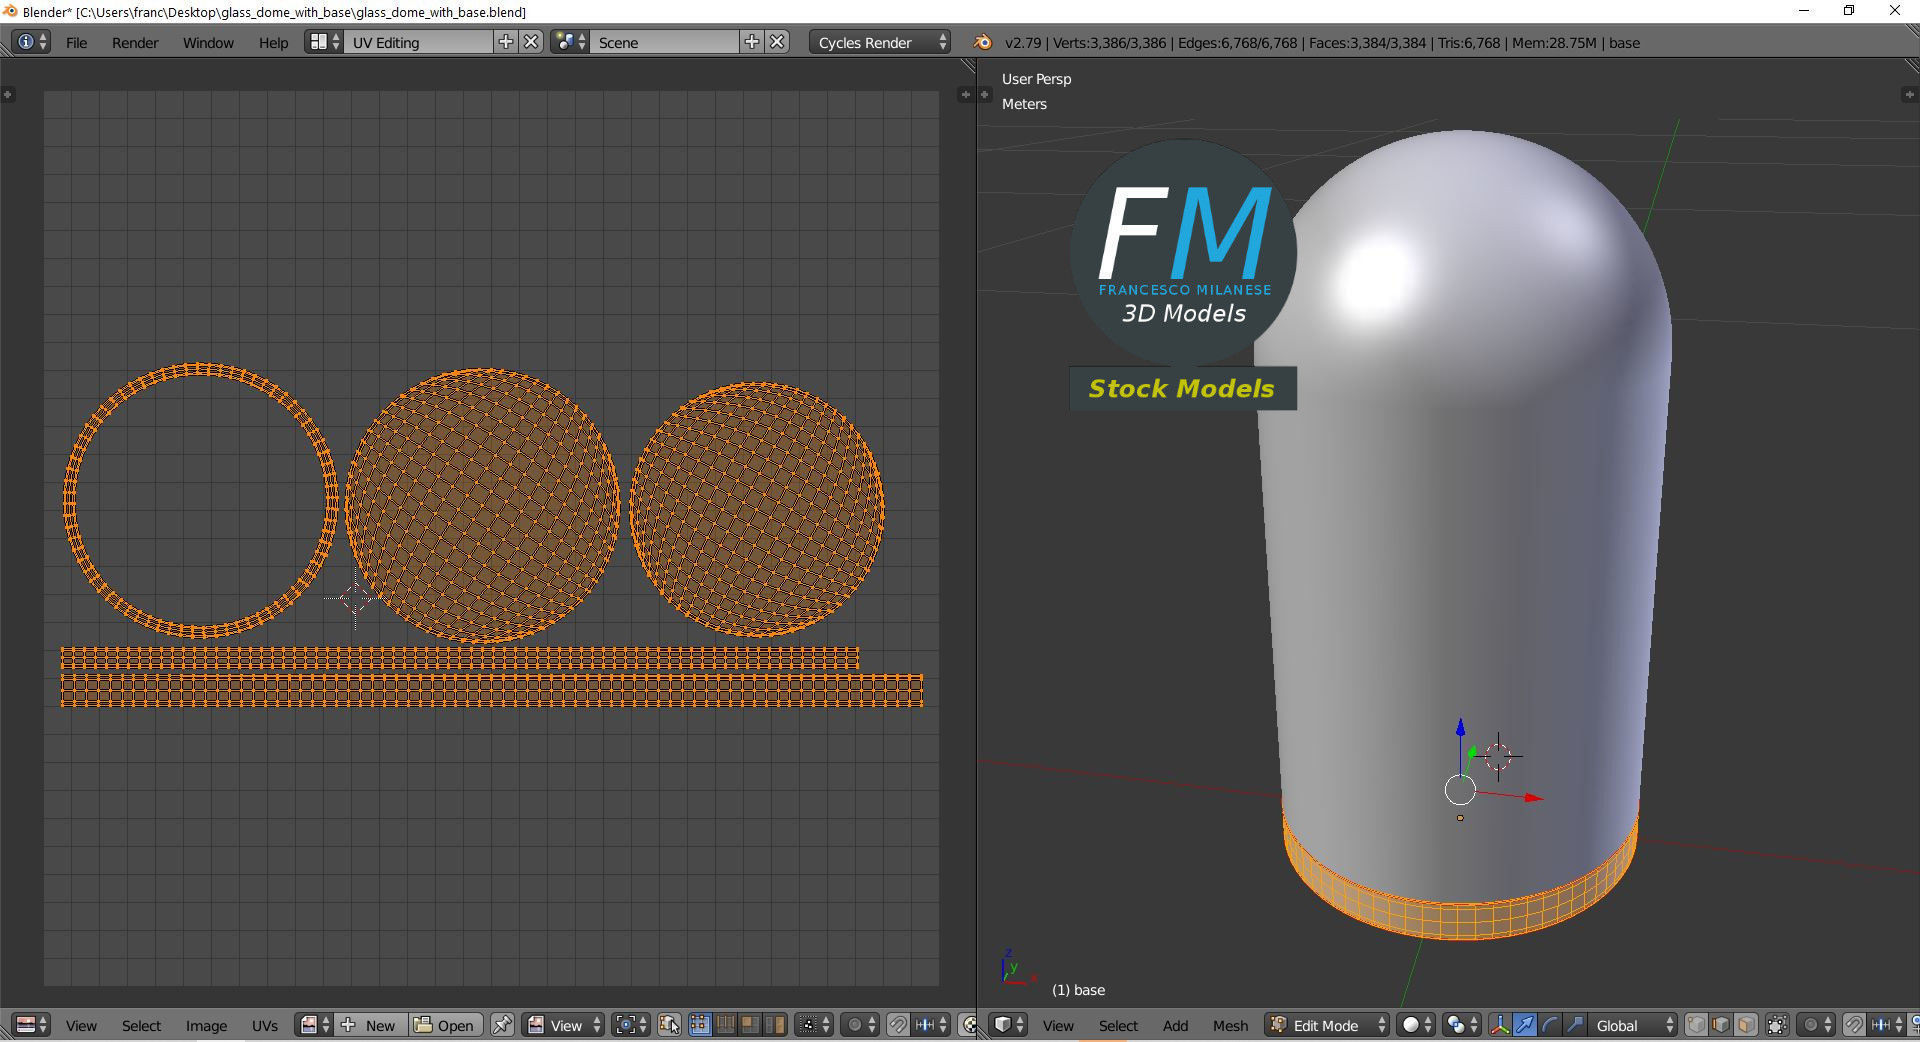Toggle UV and edit mode selection sync

pyautogui.click(x=669, y=1025)
